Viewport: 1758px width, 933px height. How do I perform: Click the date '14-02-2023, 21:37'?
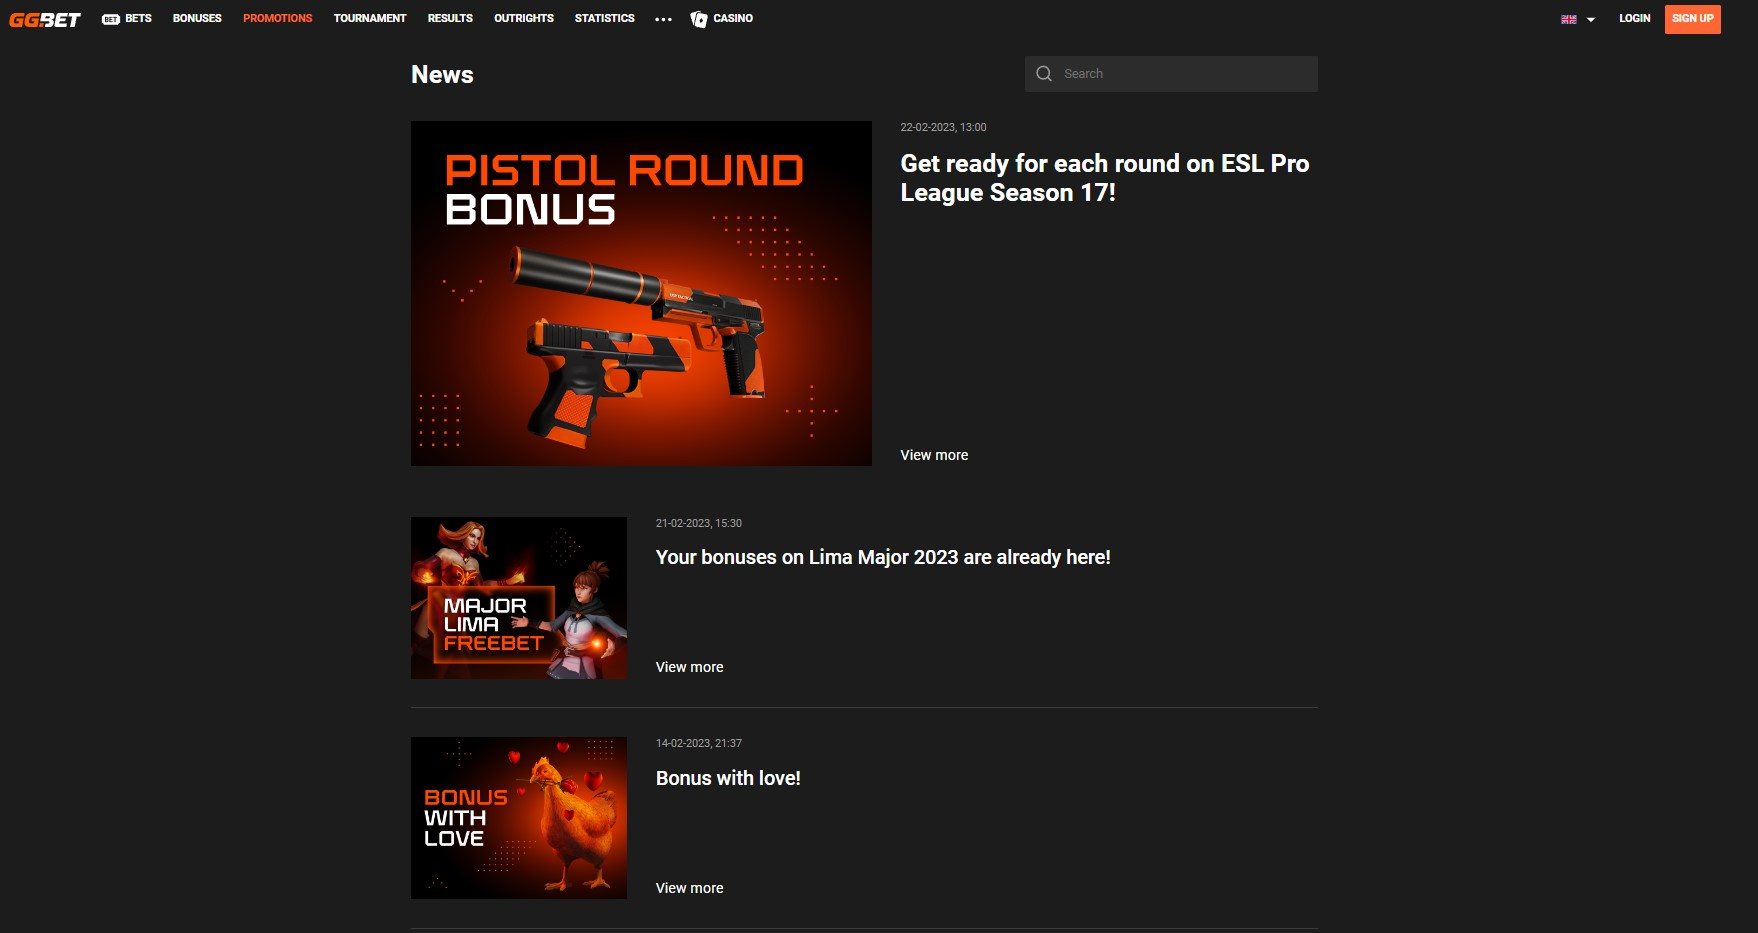tap(699, 743)
